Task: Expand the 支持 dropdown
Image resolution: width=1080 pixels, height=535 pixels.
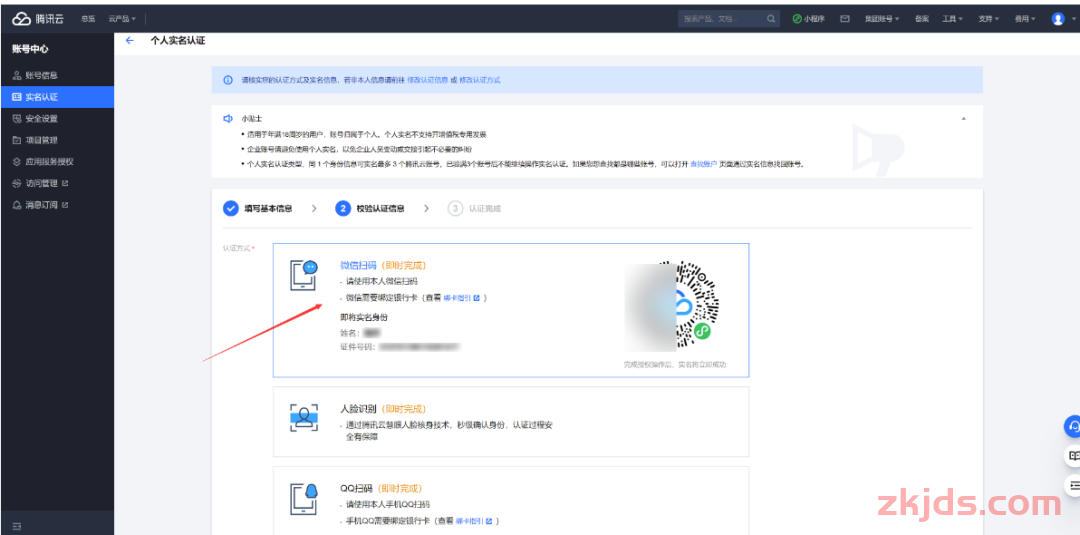Action: 988,19
